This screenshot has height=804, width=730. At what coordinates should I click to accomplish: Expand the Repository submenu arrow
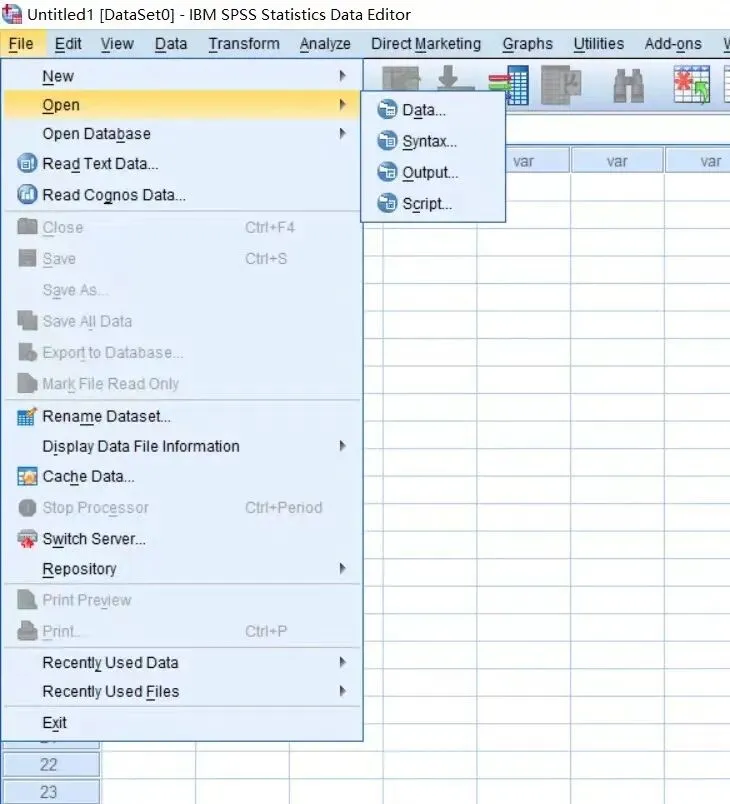[x=342, y=568]
